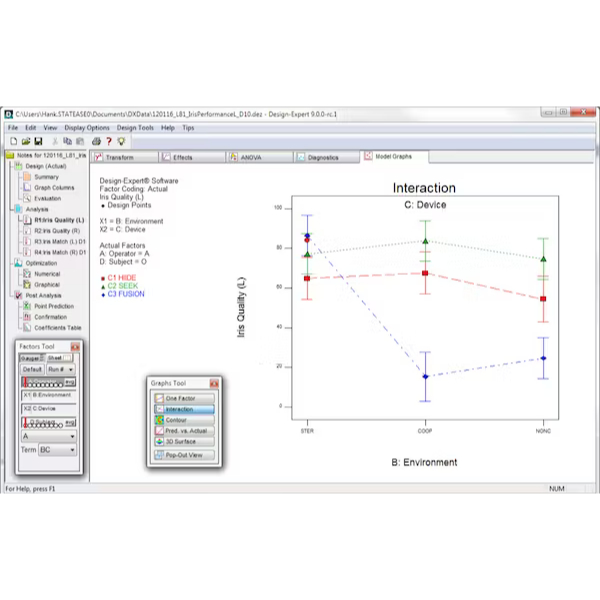Viewport: 600px width, 600px height.
Task: Click the Design-Expert logo in title bar
Action: point(8,114)
